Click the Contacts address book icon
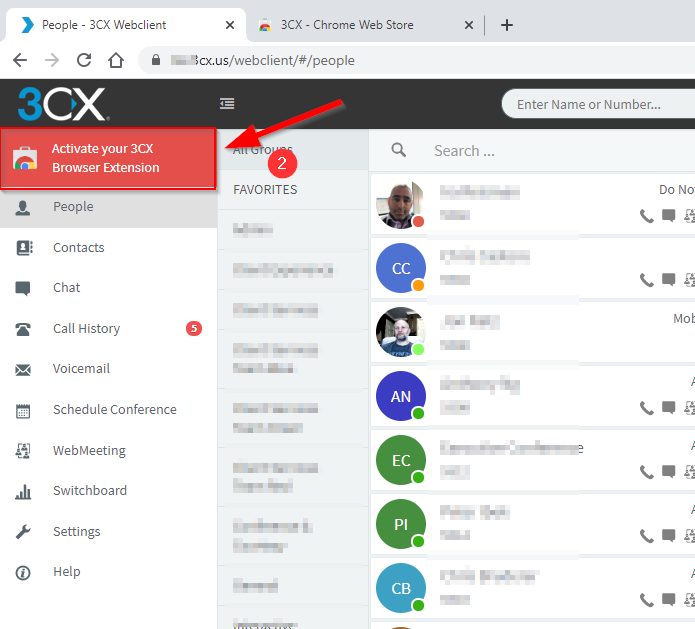 (x=24, y=248)
